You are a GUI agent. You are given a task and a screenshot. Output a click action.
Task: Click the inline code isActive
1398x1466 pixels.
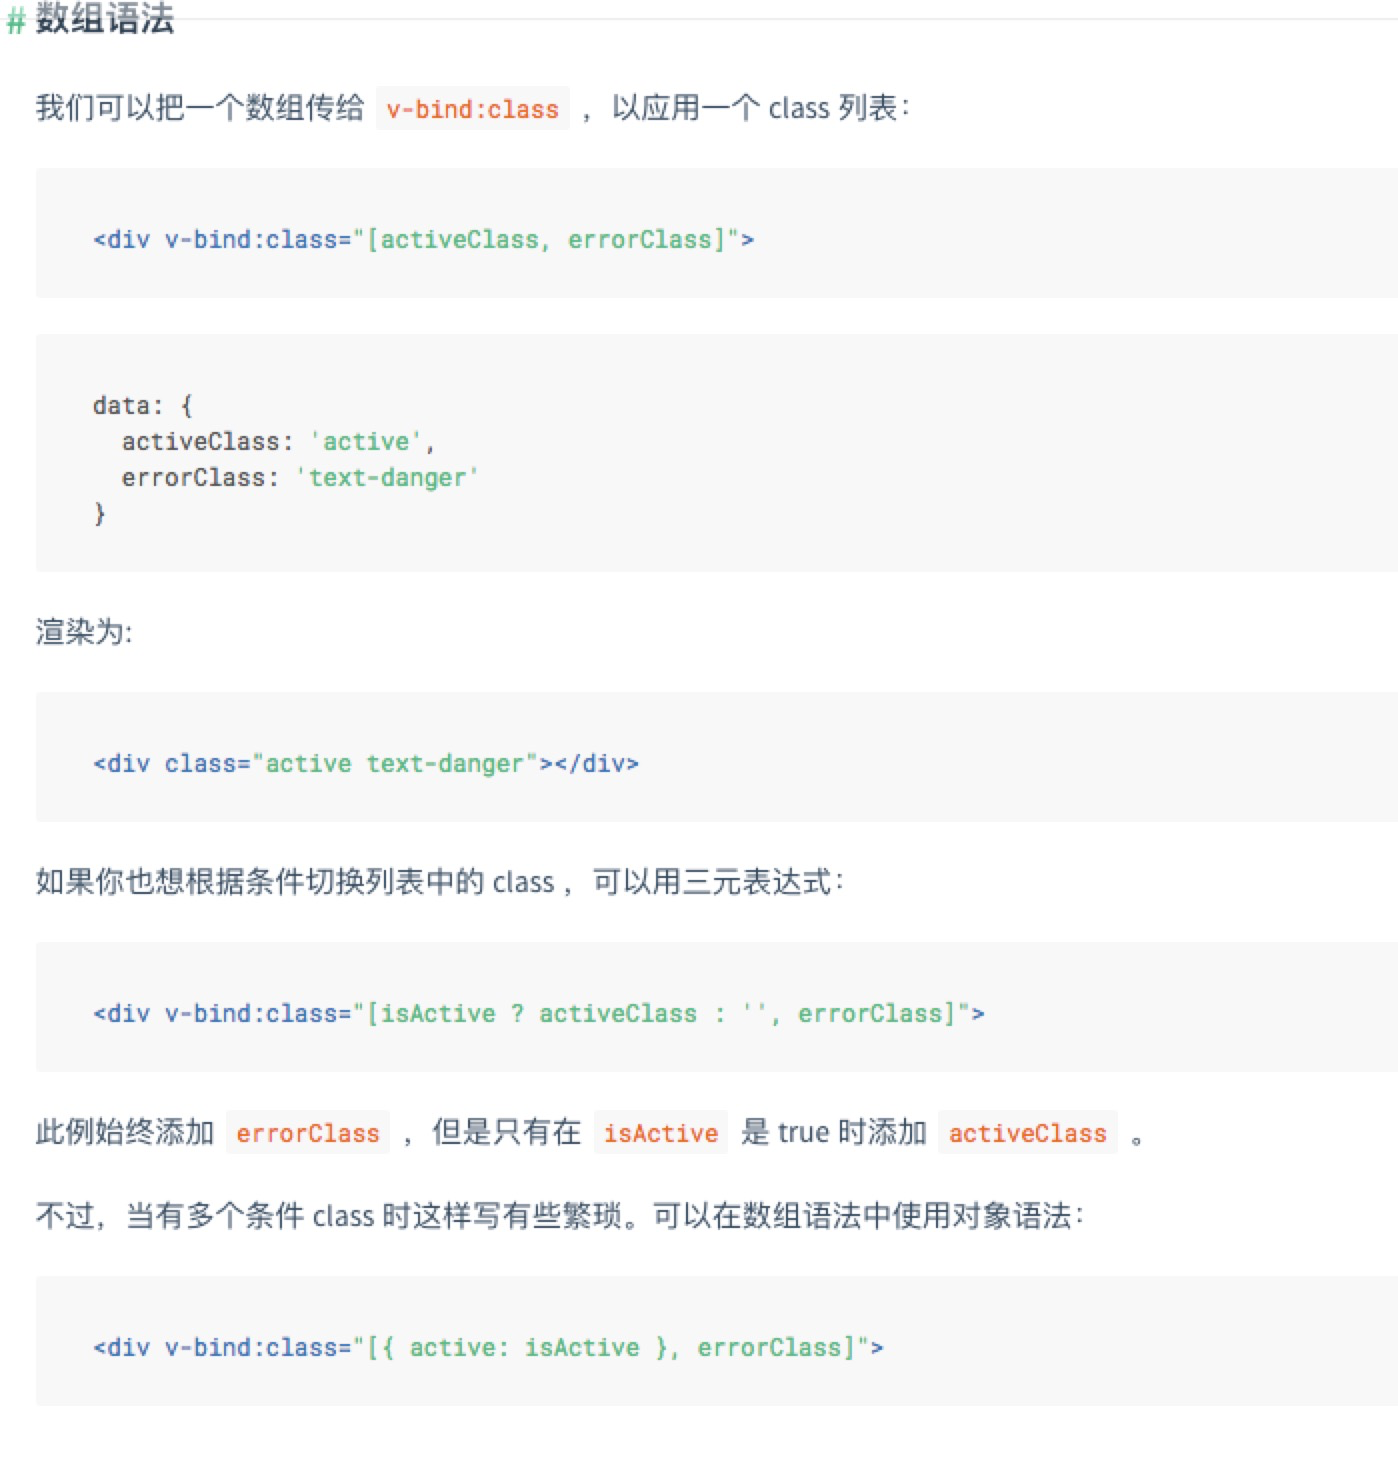(660, 1133)
